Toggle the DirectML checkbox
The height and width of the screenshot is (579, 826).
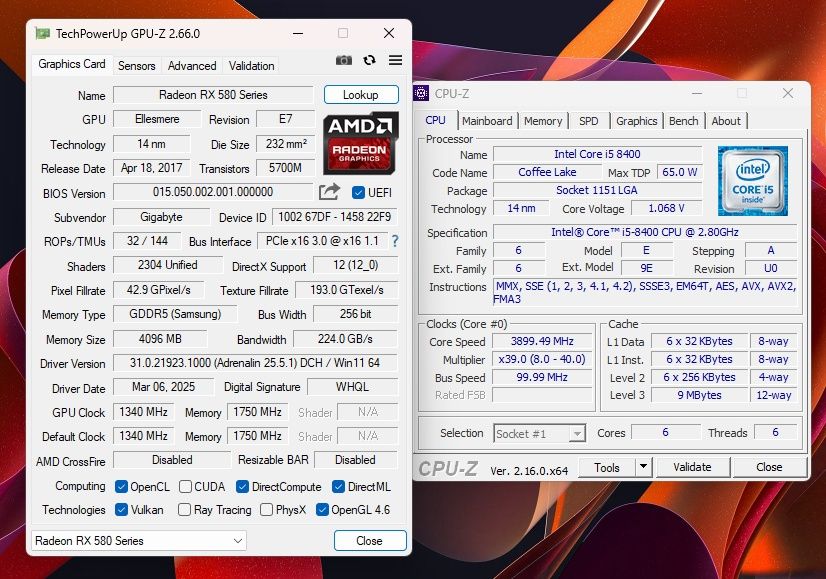(338, 487)
